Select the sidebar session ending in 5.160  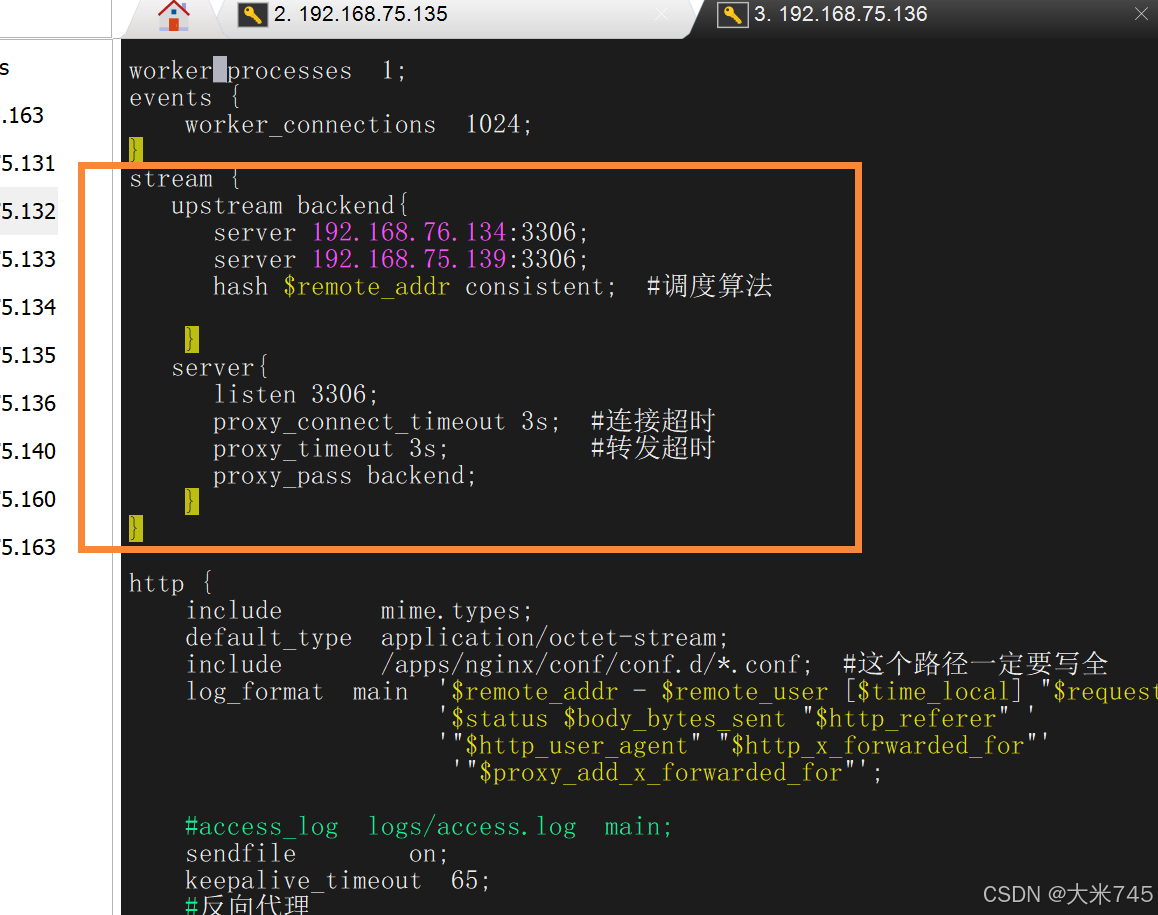tap(28, 499)
